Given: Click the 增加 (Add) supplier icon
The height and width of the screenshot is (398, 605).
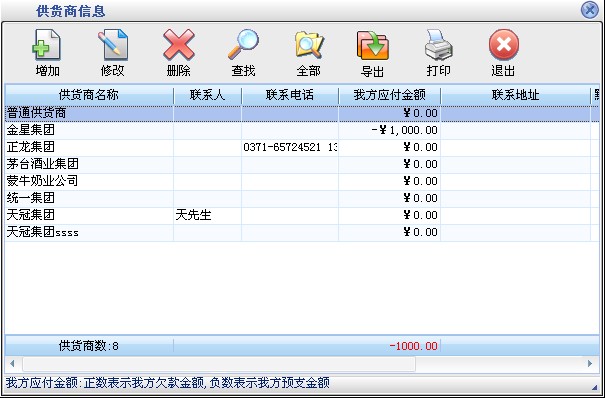Looking at the screenshot, I should click(47, 52).
